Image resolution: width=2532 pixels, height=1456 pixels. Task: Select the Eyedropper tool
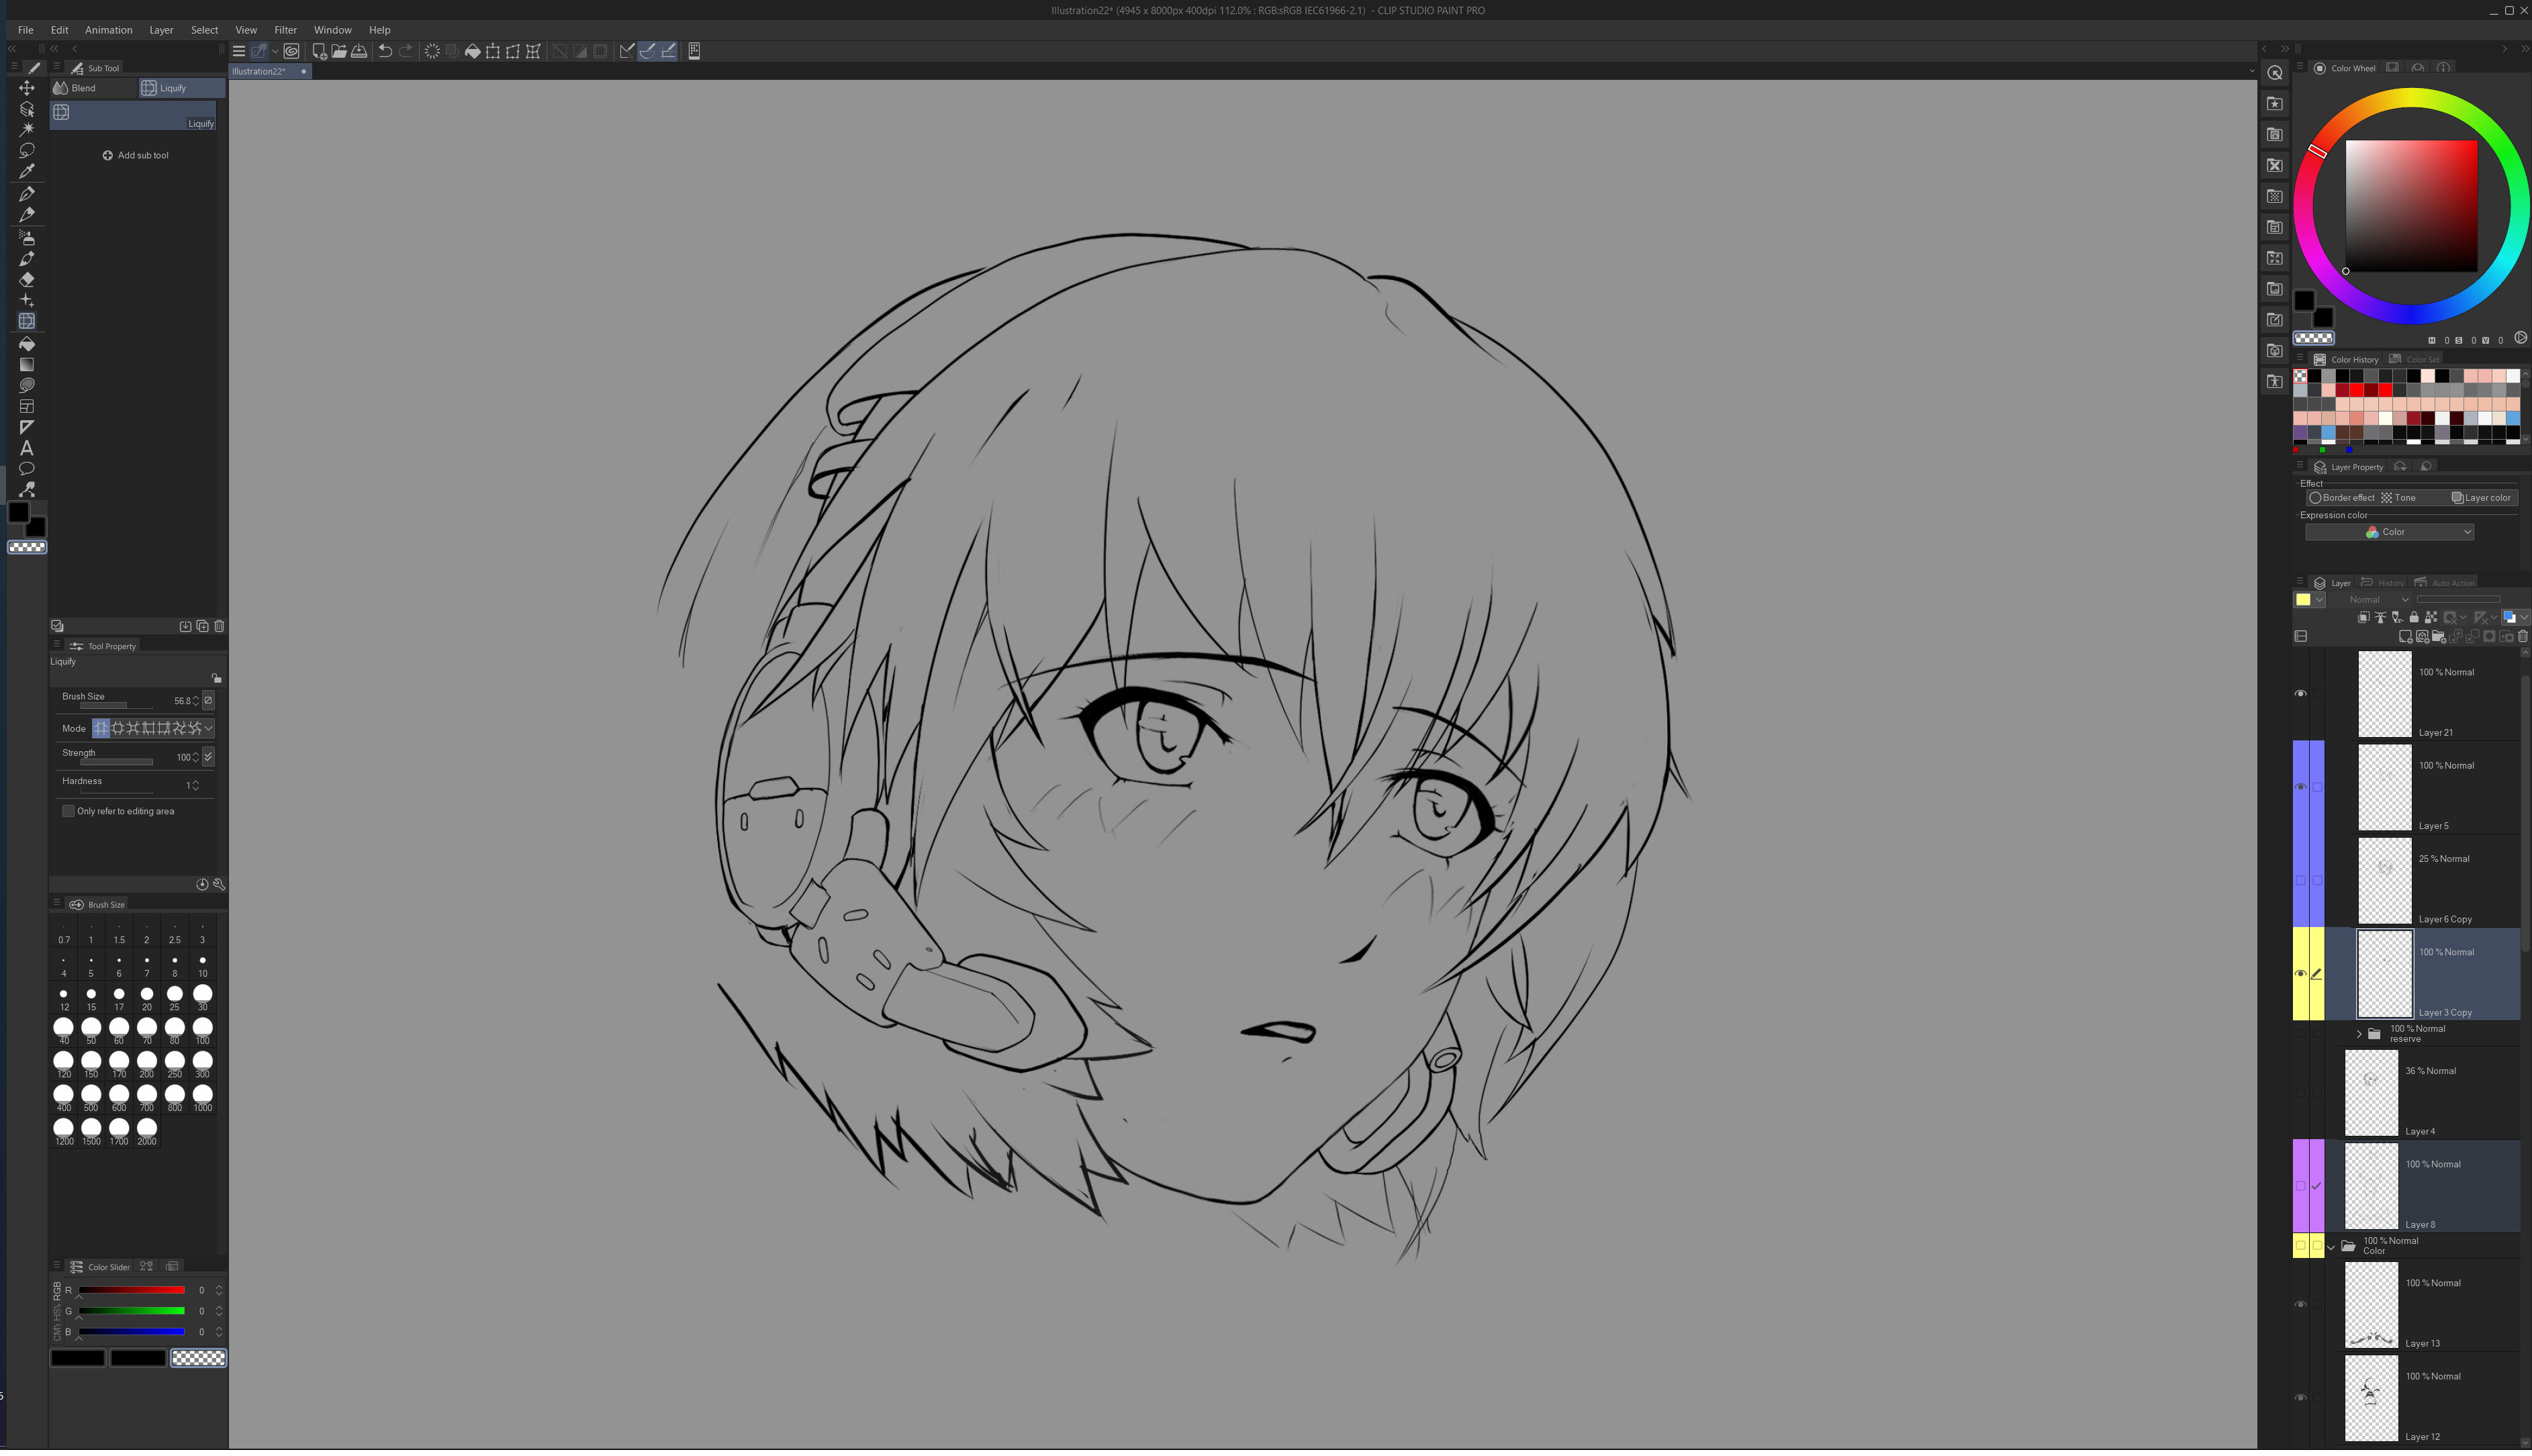click(27, 172)
